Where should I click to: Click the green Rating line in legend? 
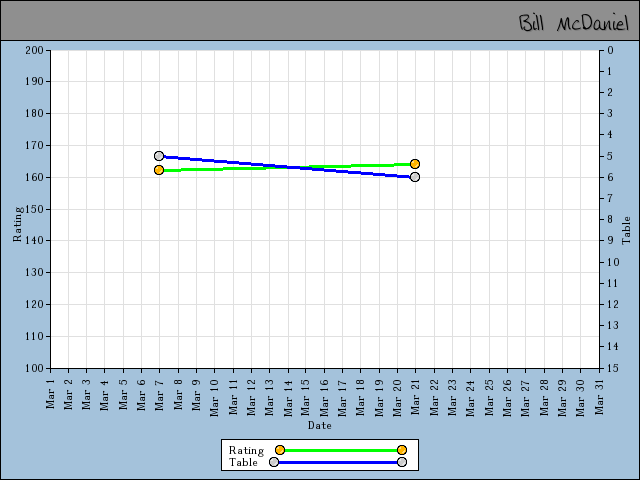(340, 450)
